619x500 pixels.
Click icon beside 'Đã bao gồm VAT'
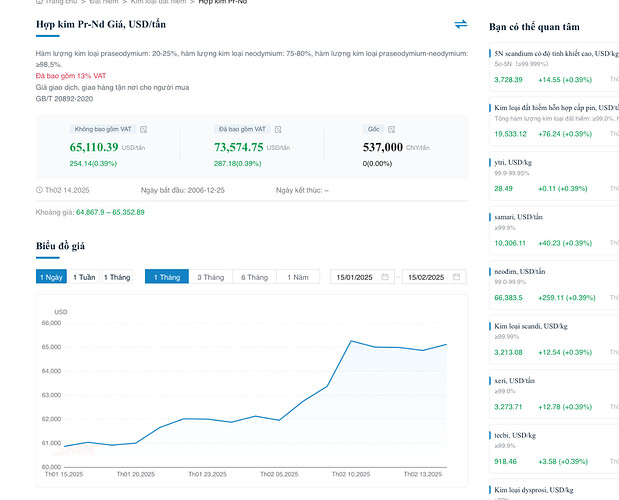point(284,129)
